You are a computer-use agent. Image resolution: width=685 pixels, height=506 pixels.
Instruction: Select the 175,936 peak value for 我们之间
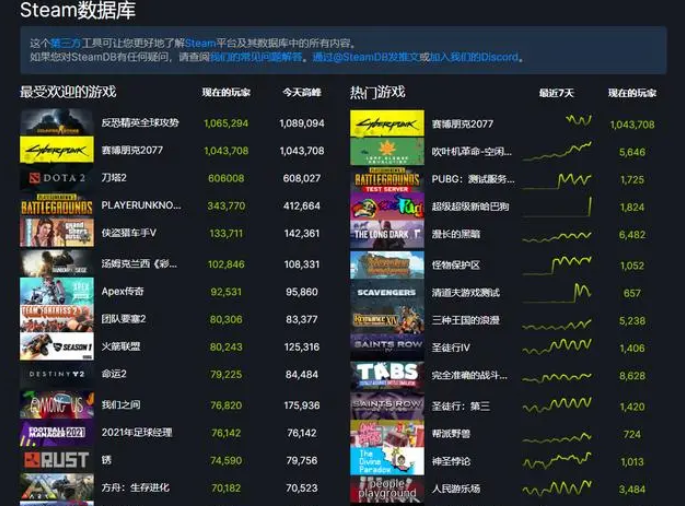tap(301, 405)
